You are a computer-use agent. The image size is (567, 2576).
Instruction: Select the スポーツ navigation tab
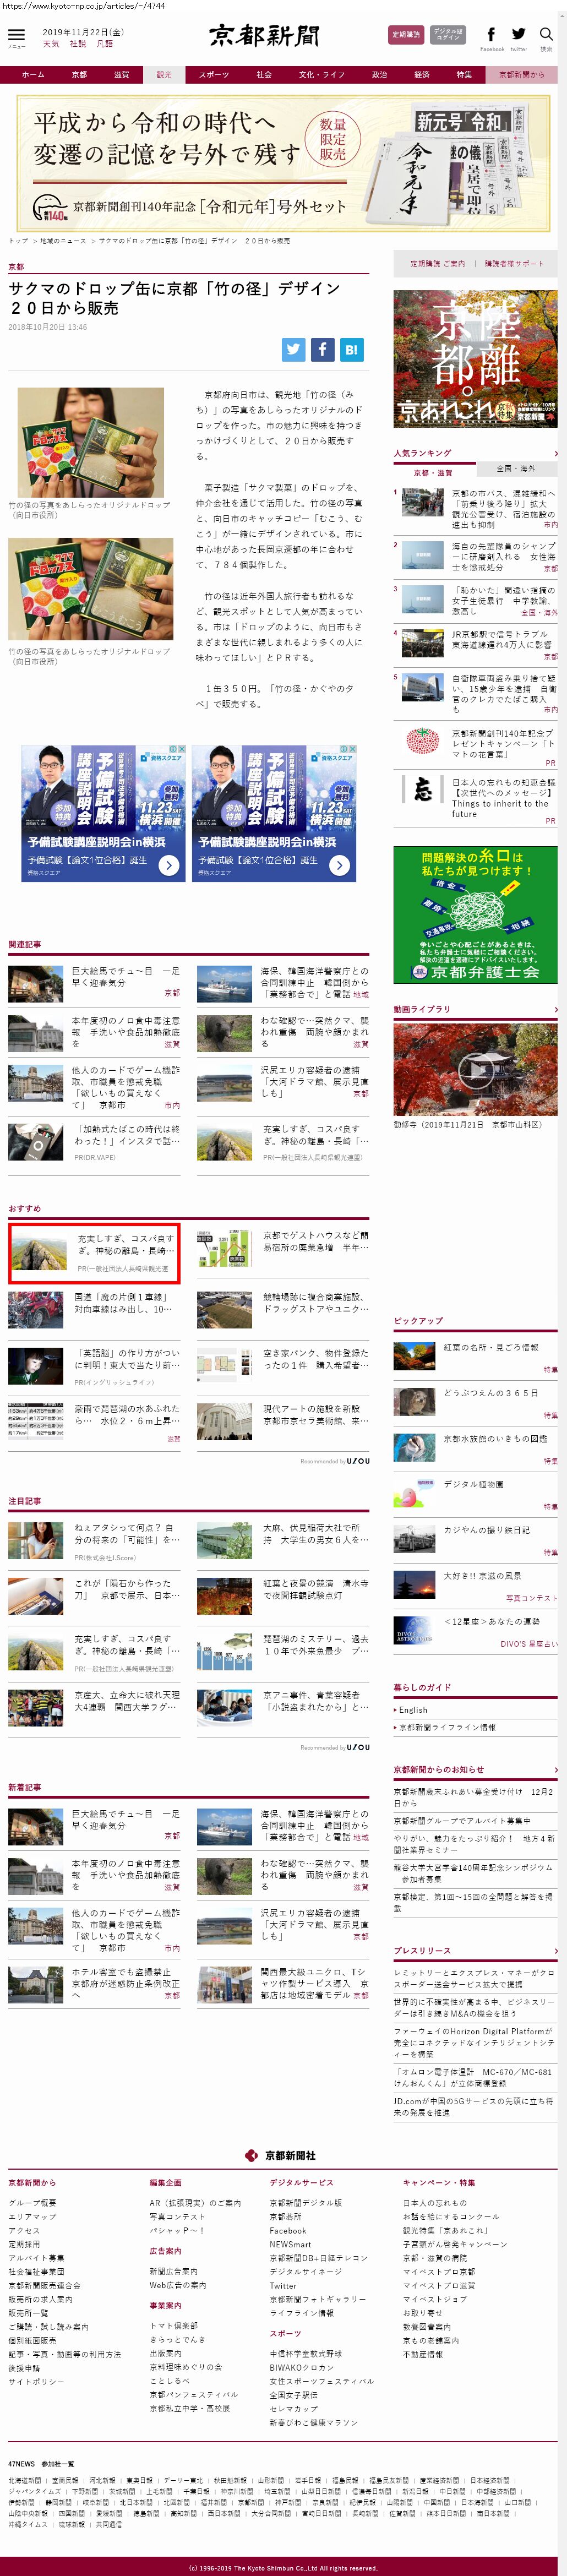pyautogui.click(x=213, y=75)
